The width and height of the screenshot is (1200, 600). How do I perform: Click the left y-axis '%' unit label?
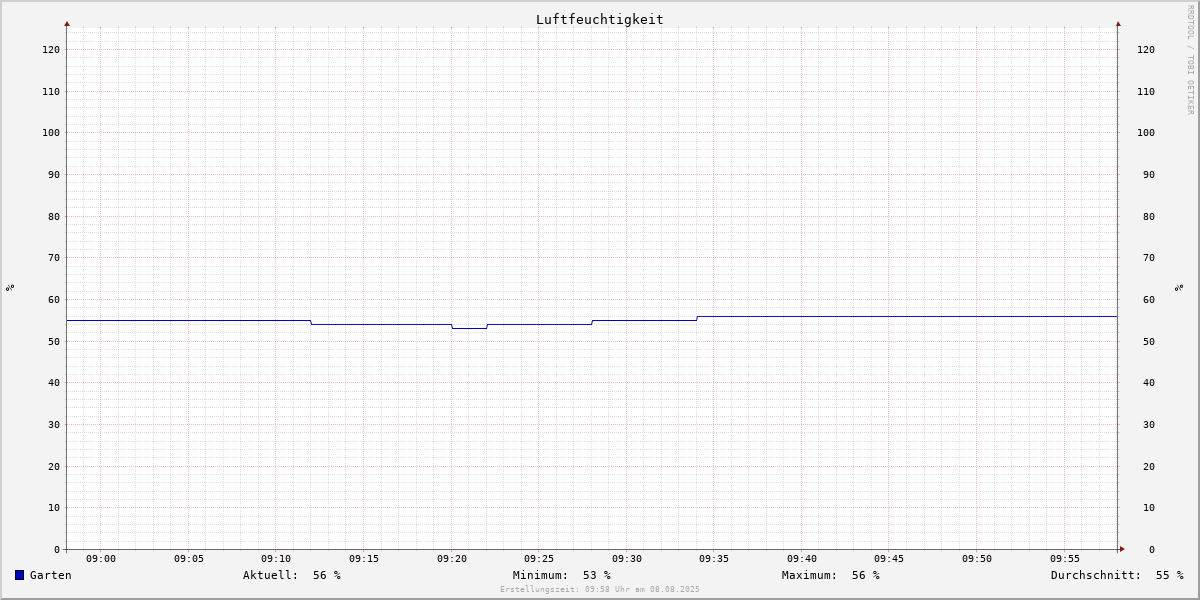[10, 287]
